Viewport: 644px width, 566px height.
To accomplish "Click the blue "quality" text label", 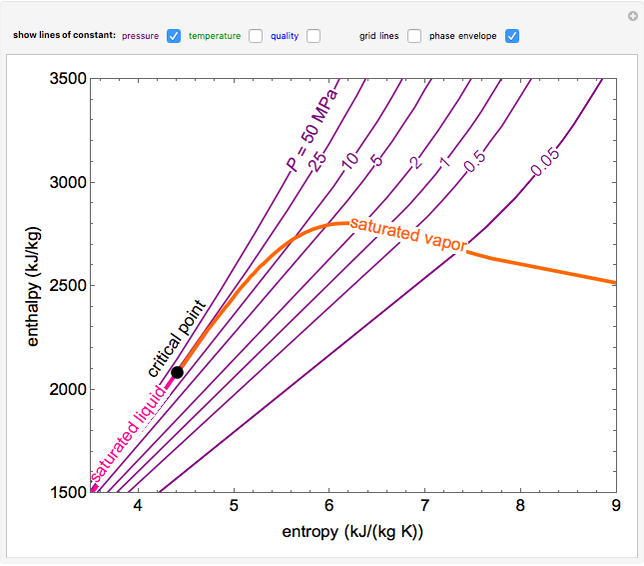I will tap(284, 36).
